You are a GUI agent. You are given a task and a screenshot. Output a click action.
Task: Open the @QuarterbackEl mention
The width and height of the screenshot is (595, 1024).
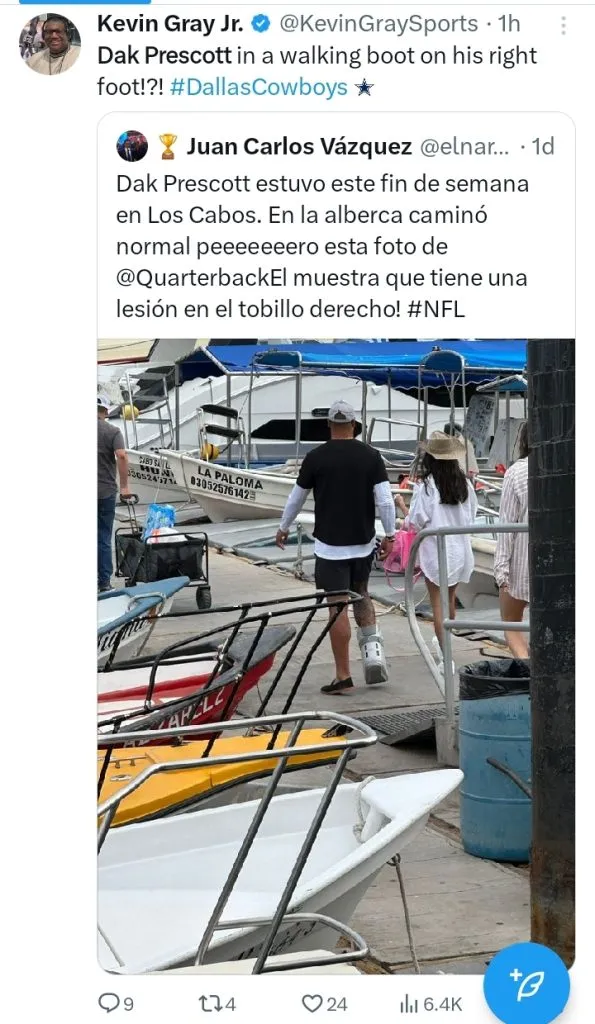point(201,278)
